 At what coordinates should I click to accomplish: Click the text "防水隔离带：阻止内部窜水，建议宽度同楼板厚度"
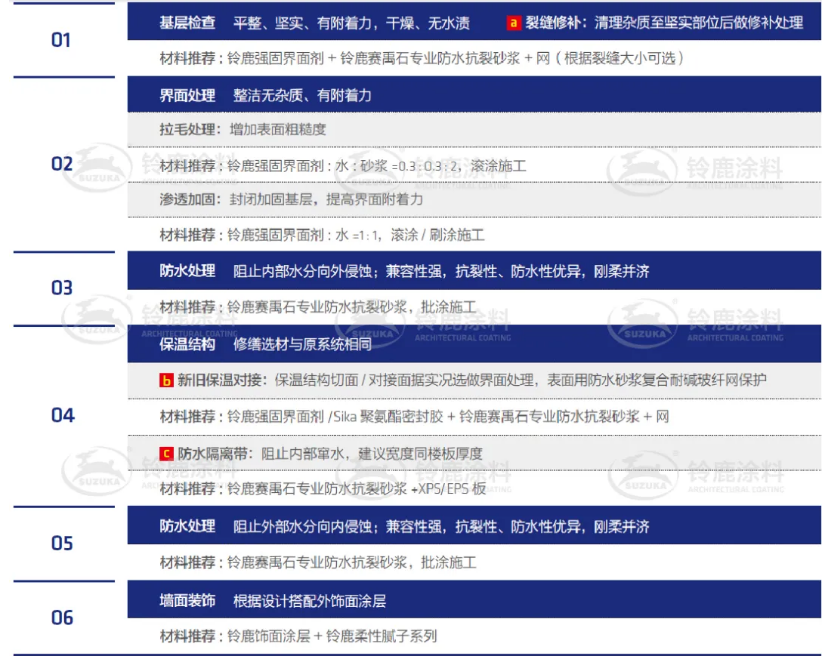point(330,454)
